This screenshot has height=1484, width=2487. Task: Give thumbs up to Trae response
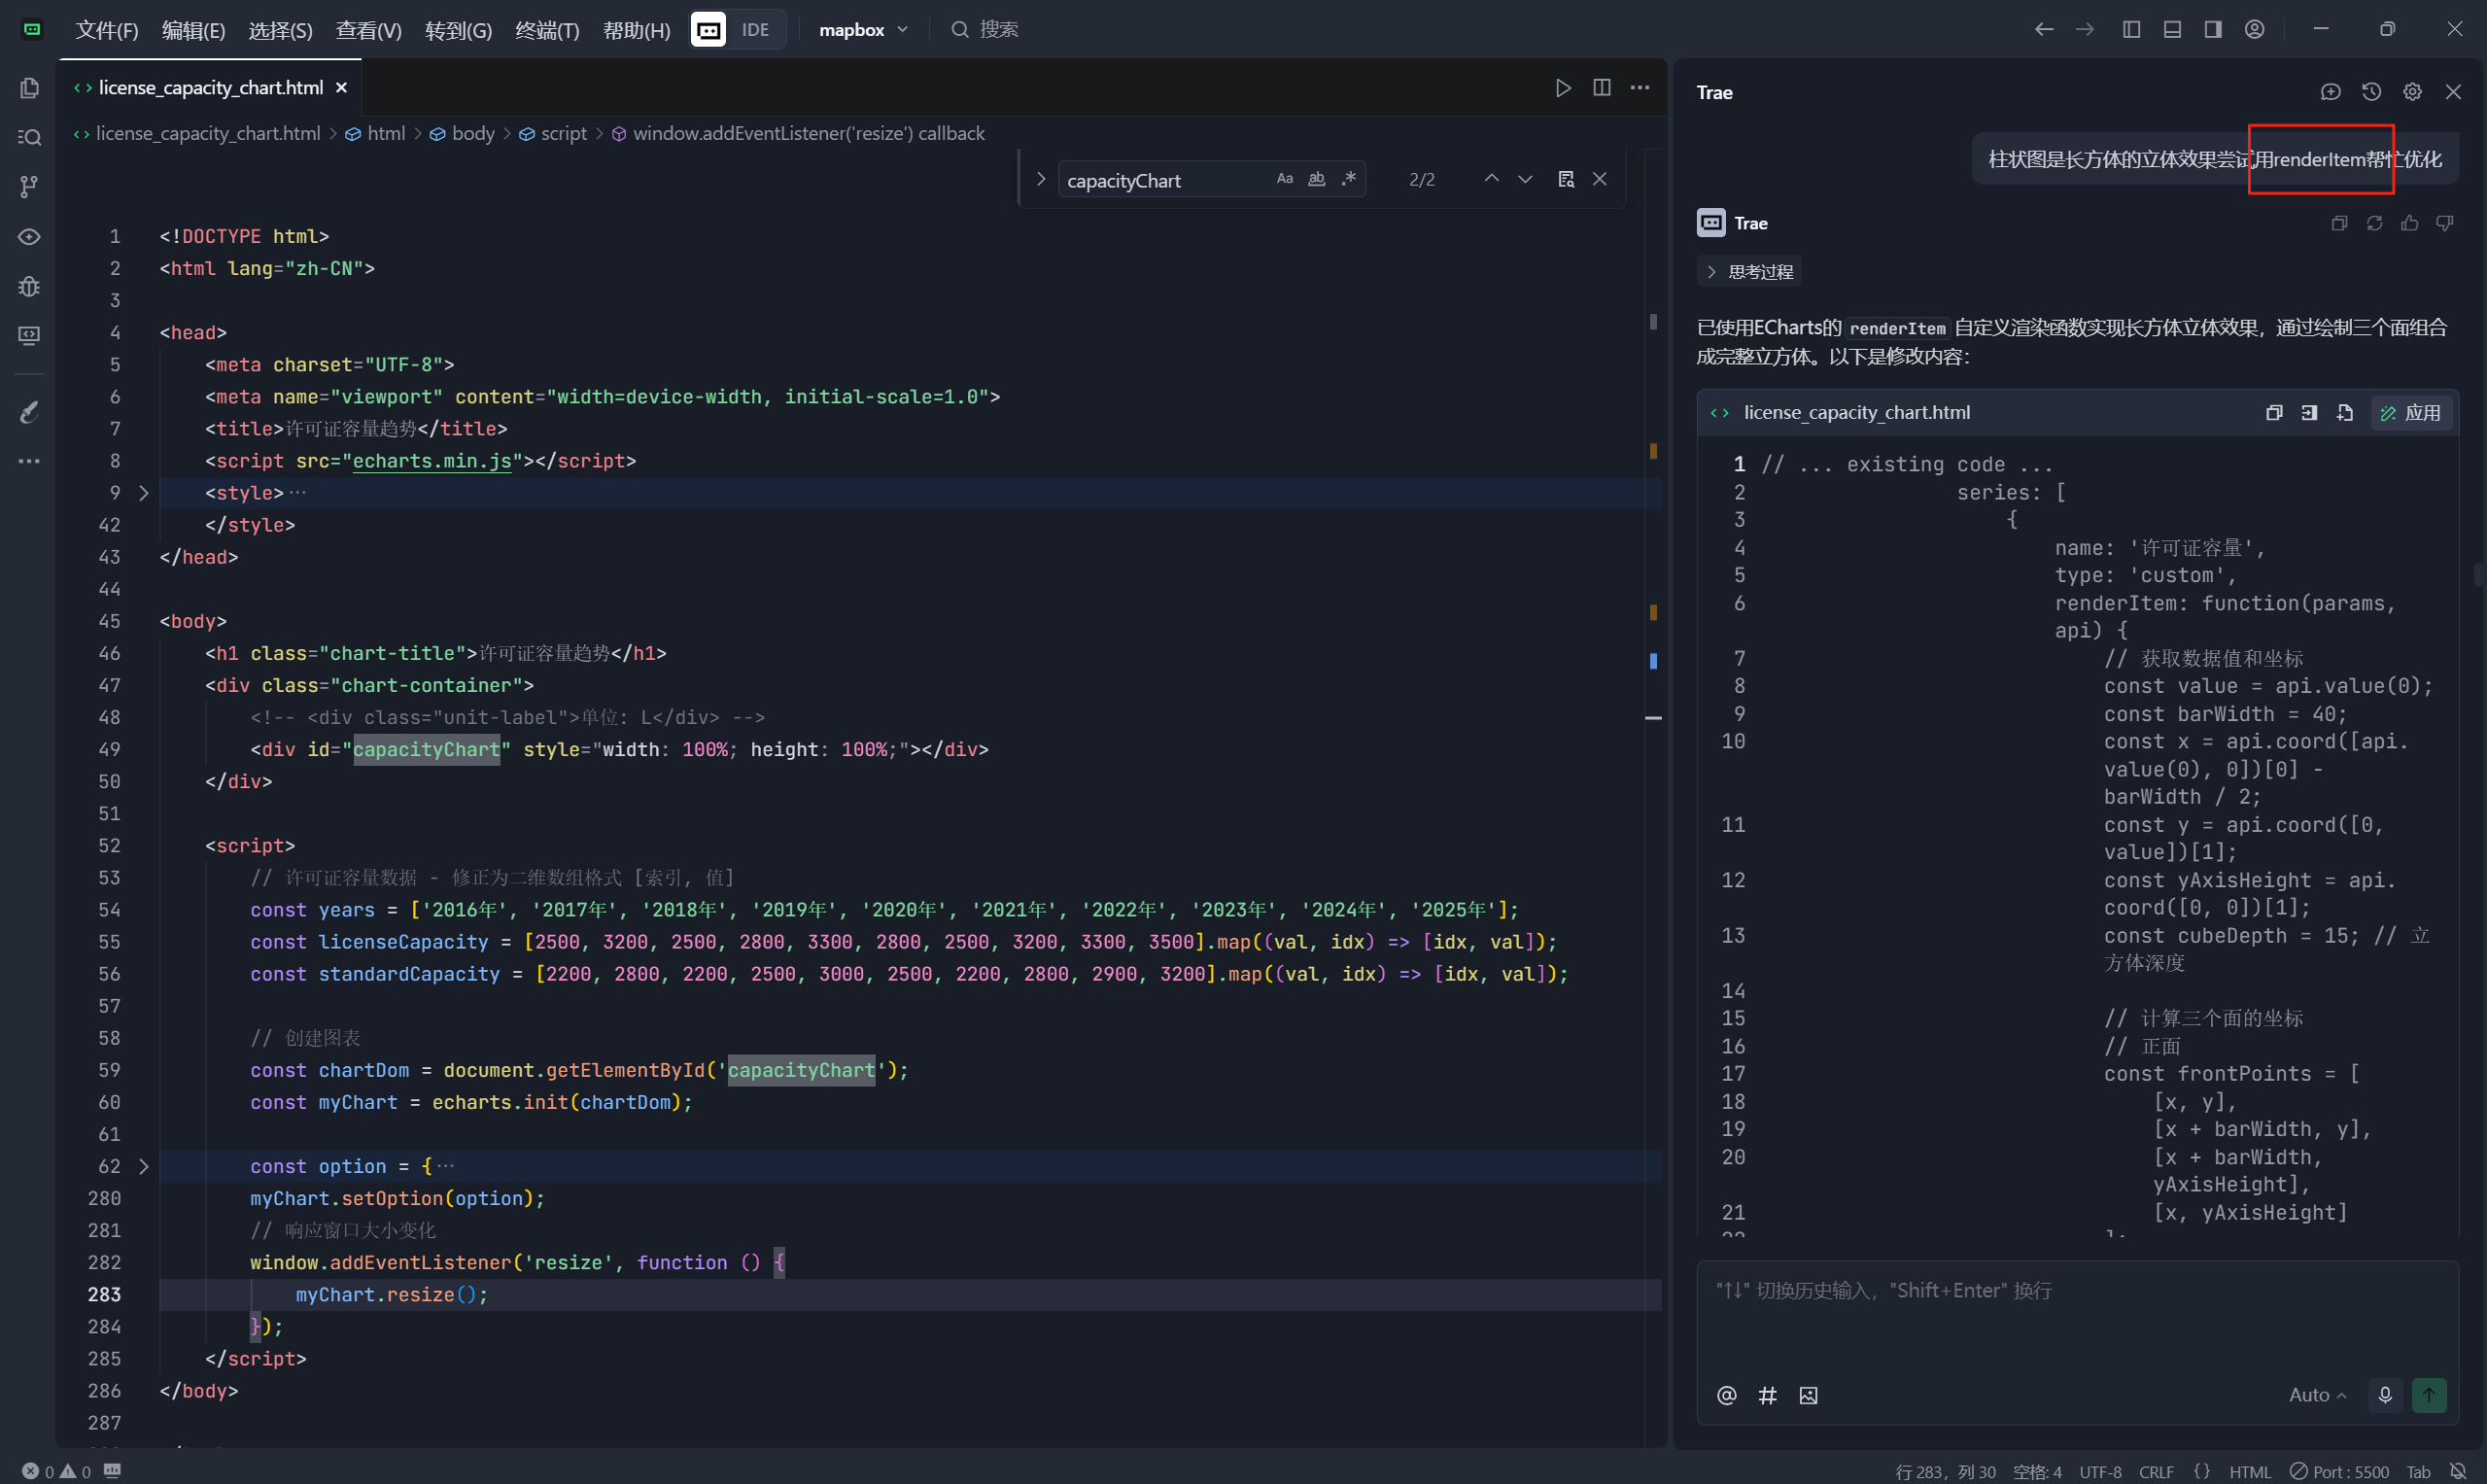tap(2409, 223)
